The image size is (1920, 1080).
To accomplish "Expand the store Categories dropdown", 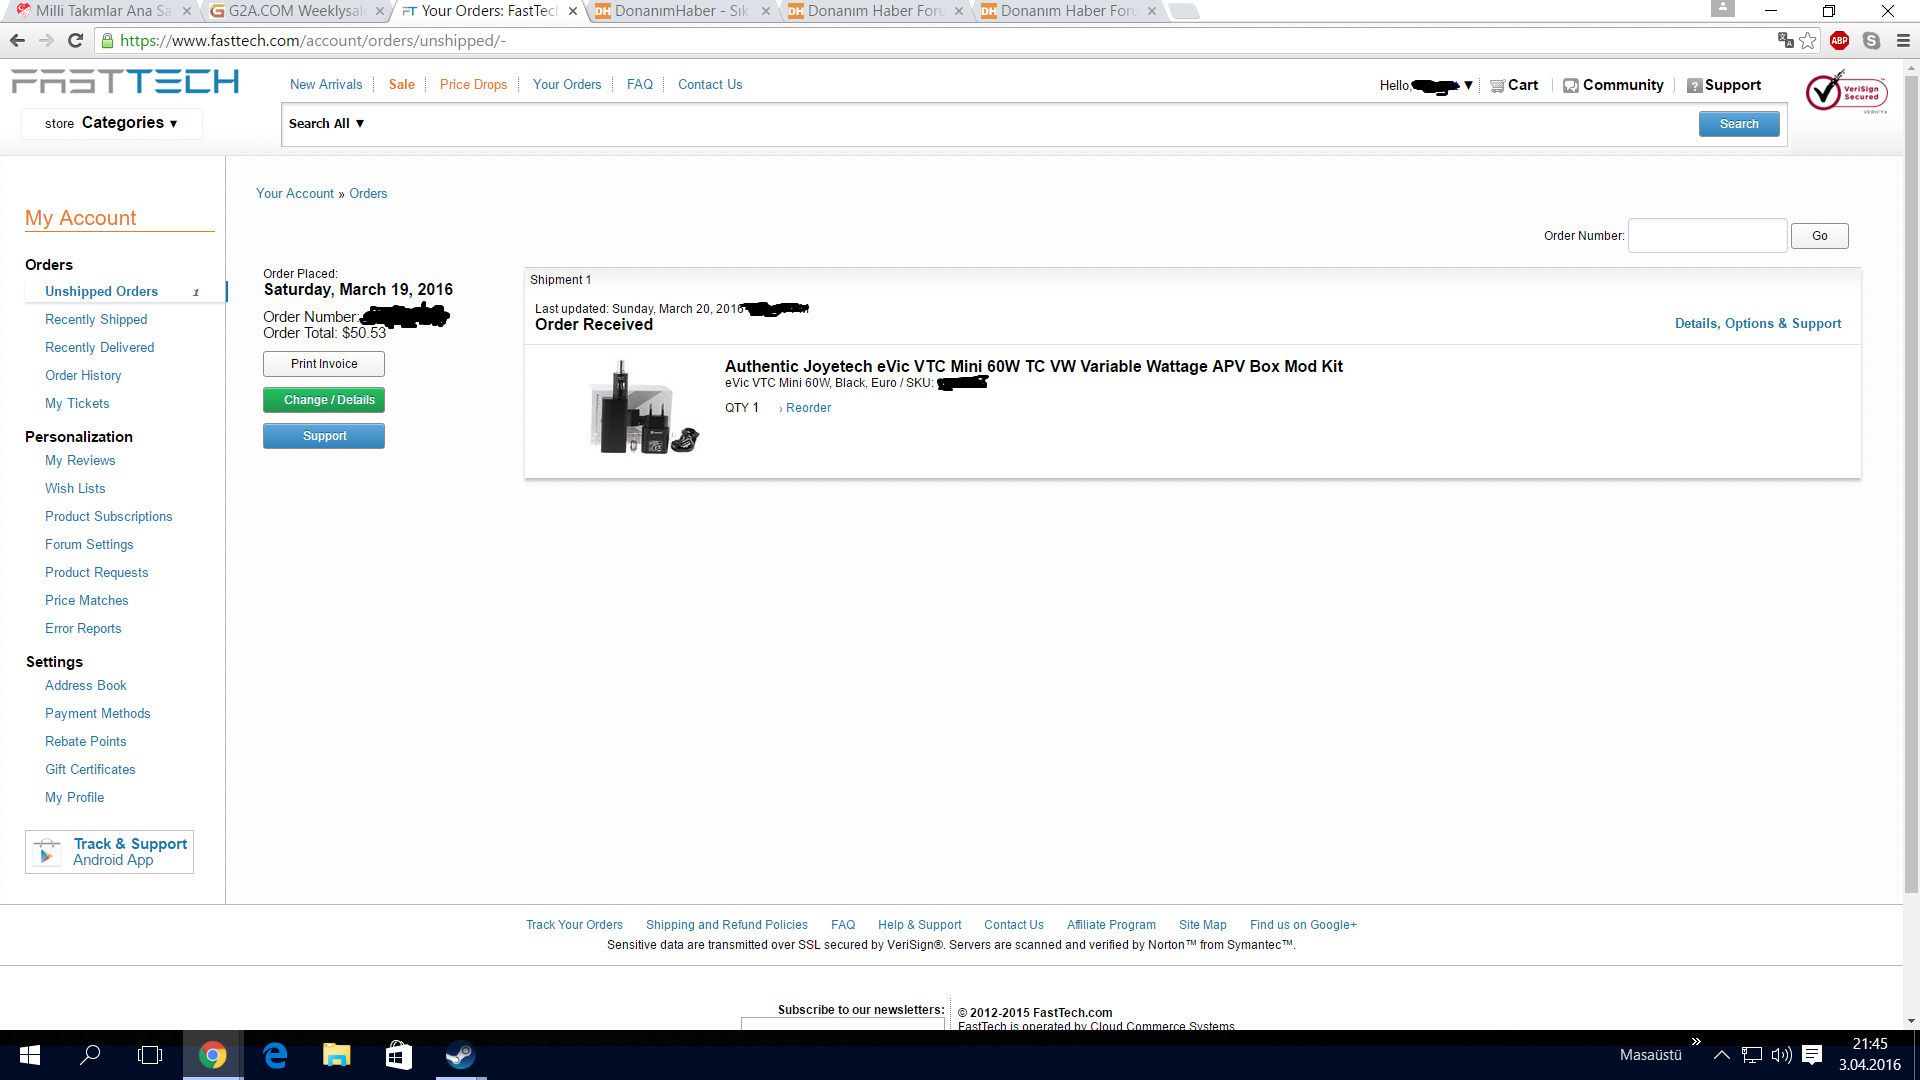I will [x=111, y=123].
